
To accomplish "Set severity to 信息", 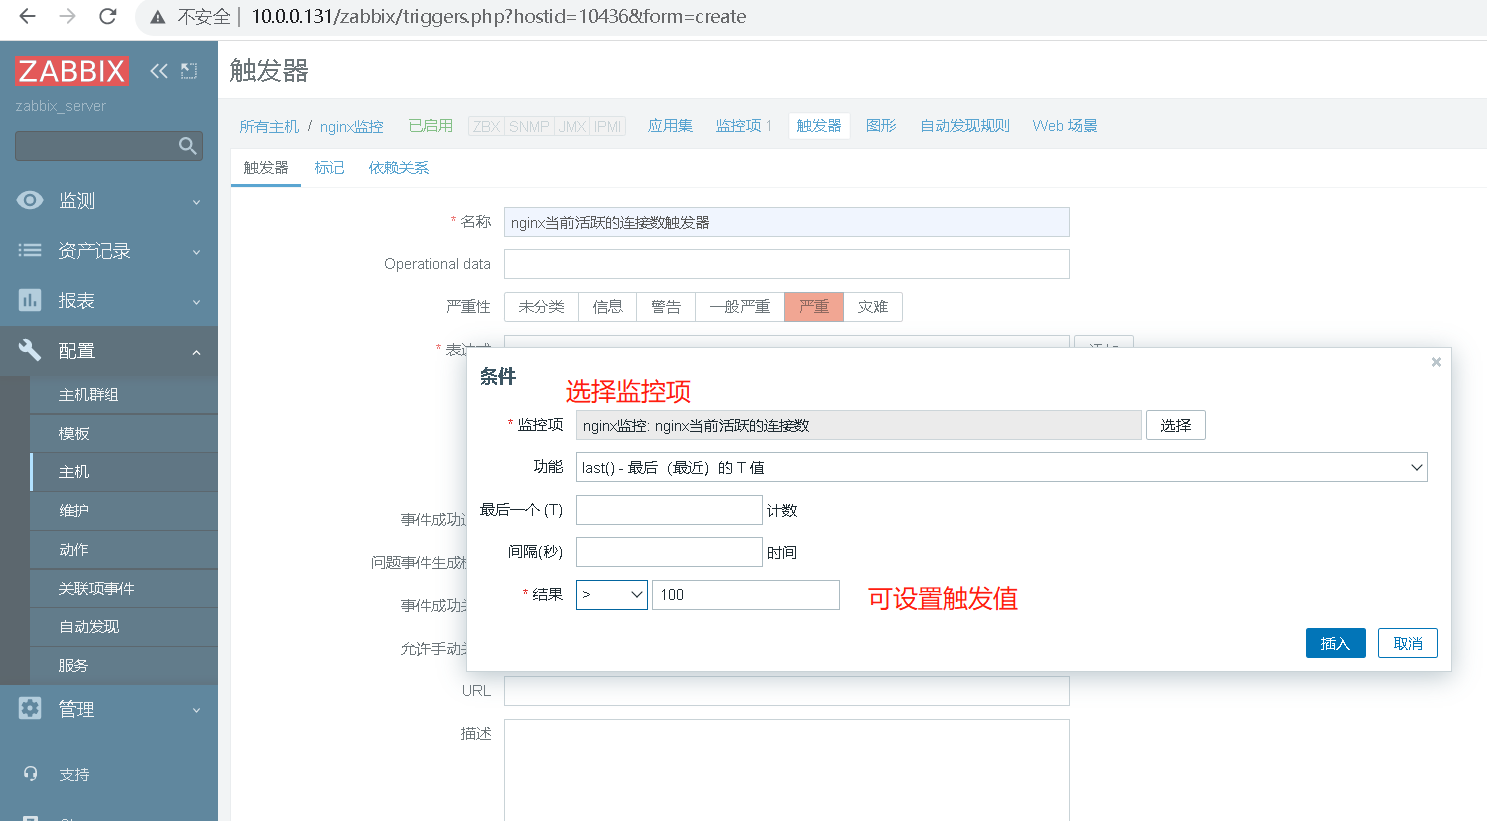I will (x=607, y=307).
